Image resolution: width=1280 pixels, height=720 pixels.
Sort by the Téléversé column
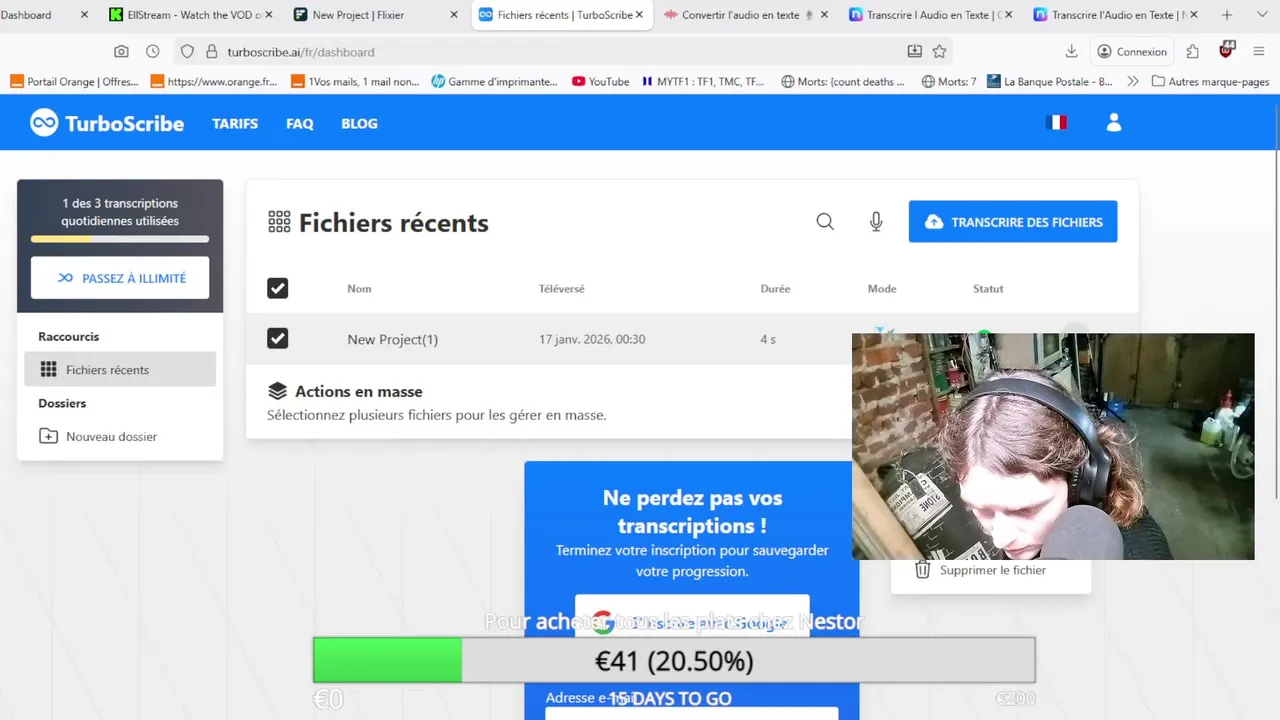tap(561, 289)
